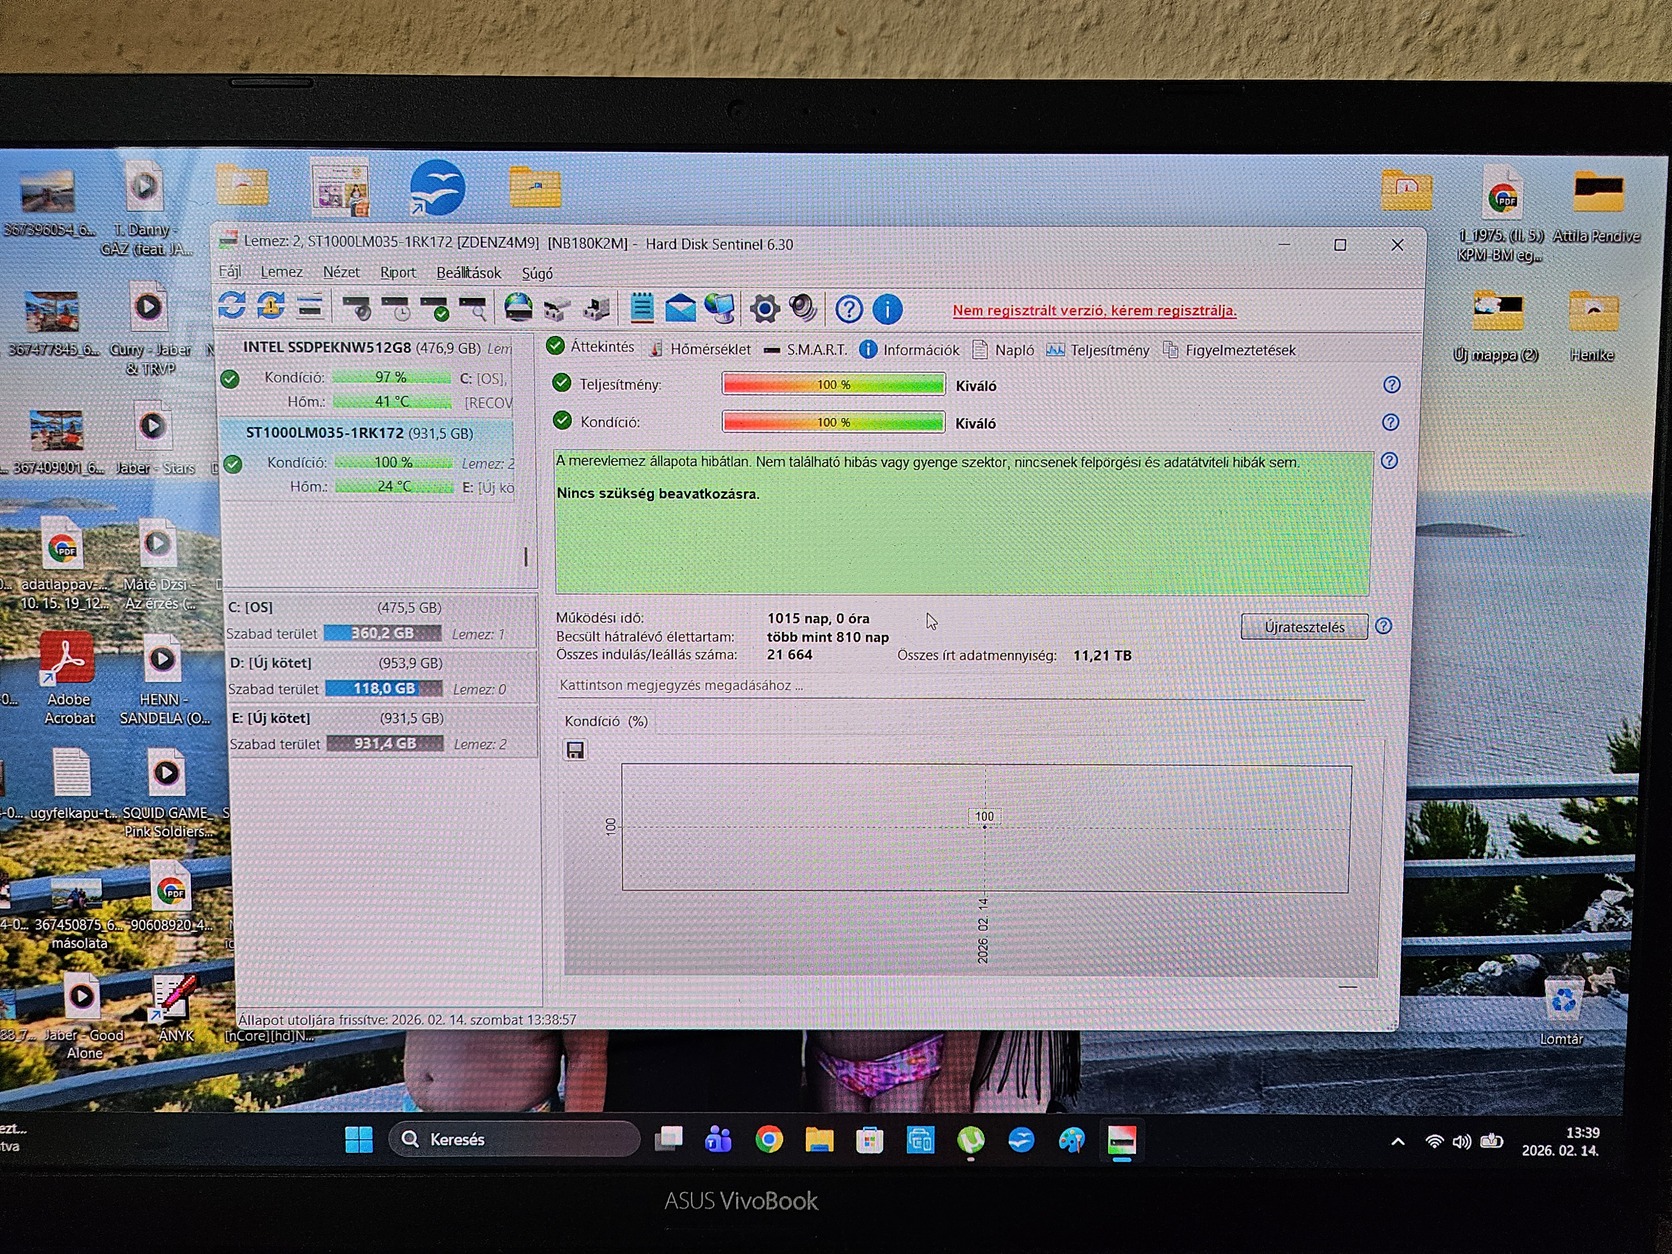
Task: Open the Beállítások menu
Action: [x=469, y=273]
